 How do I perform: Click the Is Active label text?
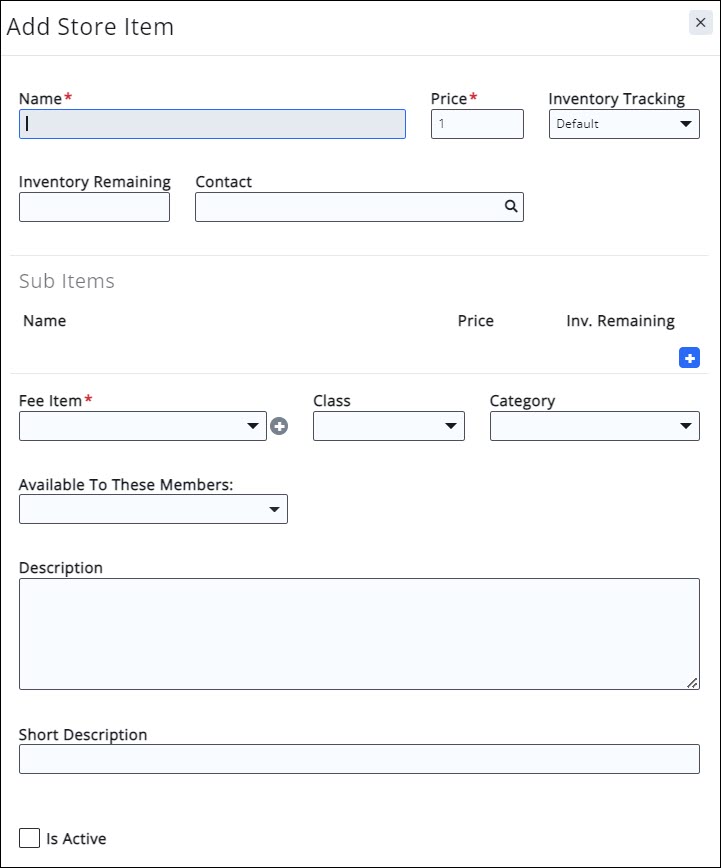coord(76,839)
